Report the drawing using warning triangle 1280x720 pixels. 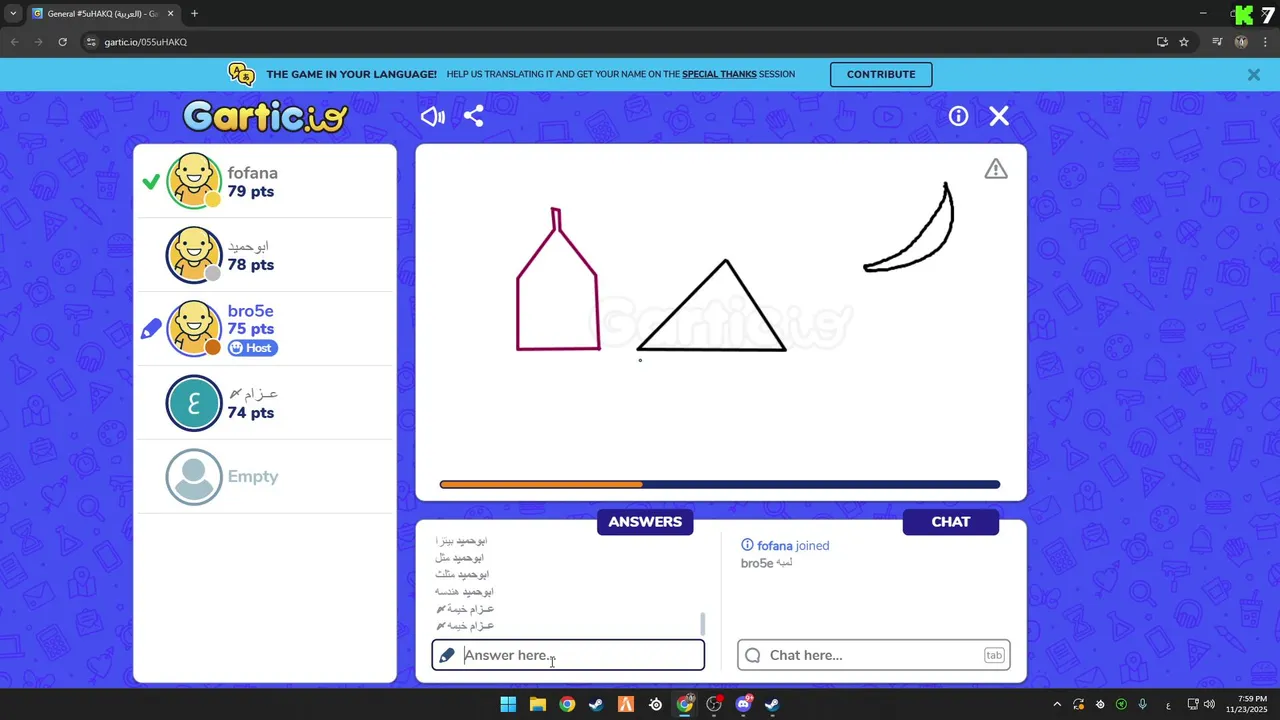(x=996, y=169)
